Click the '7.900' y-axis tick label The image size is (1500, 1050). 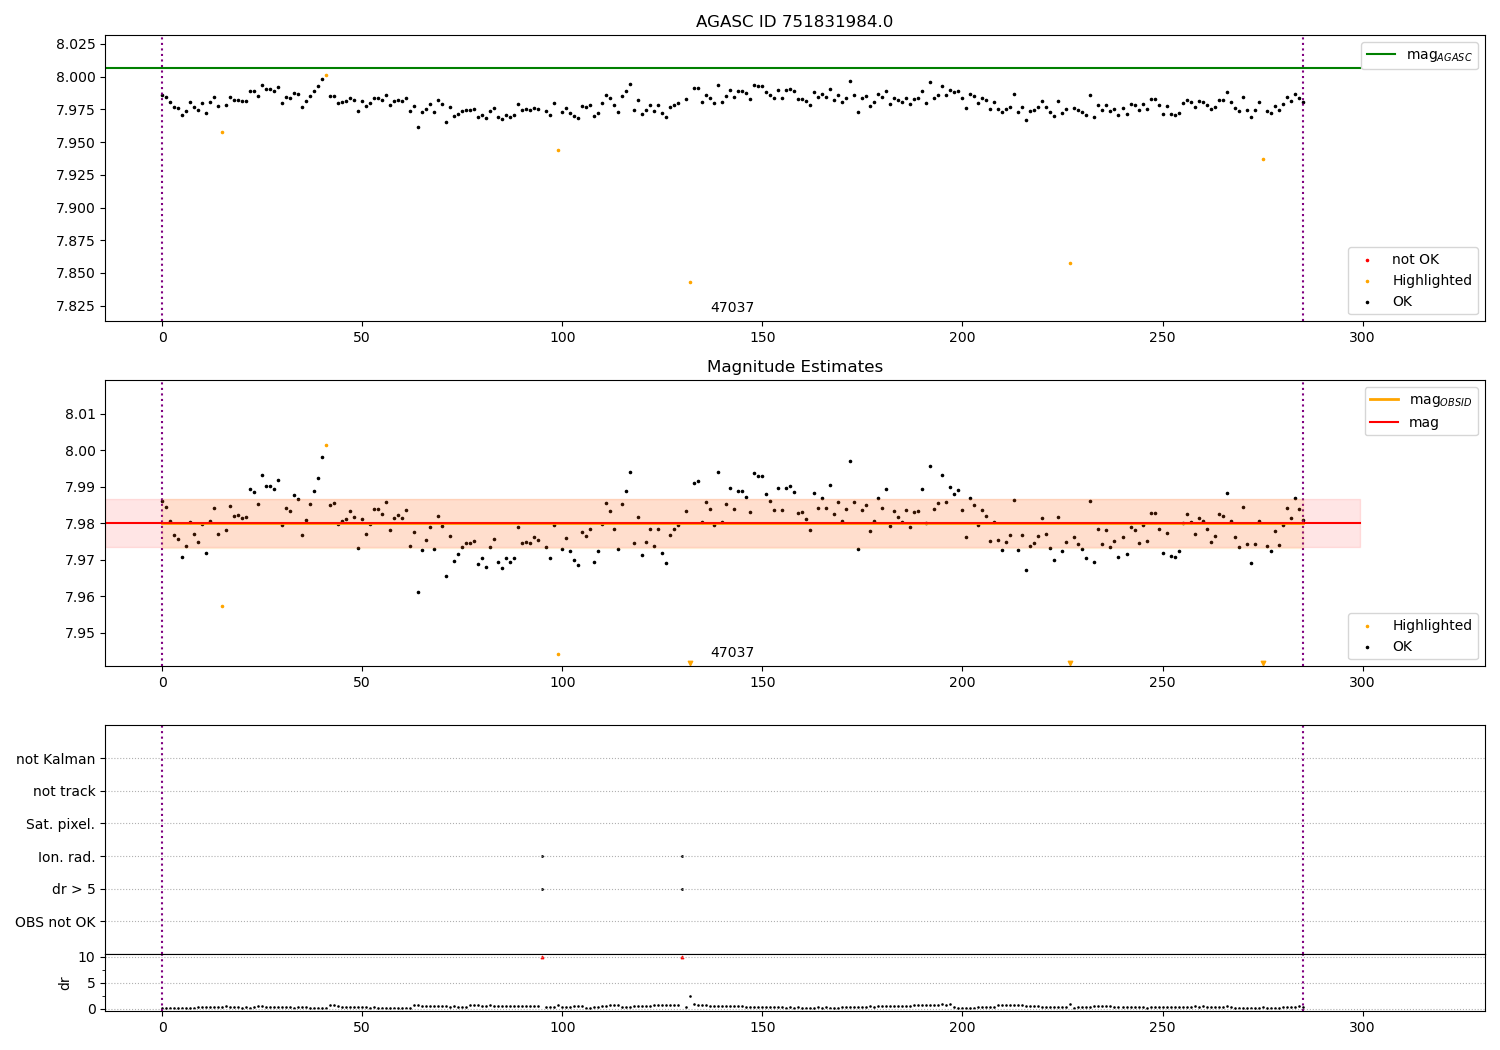pos(76,208)
